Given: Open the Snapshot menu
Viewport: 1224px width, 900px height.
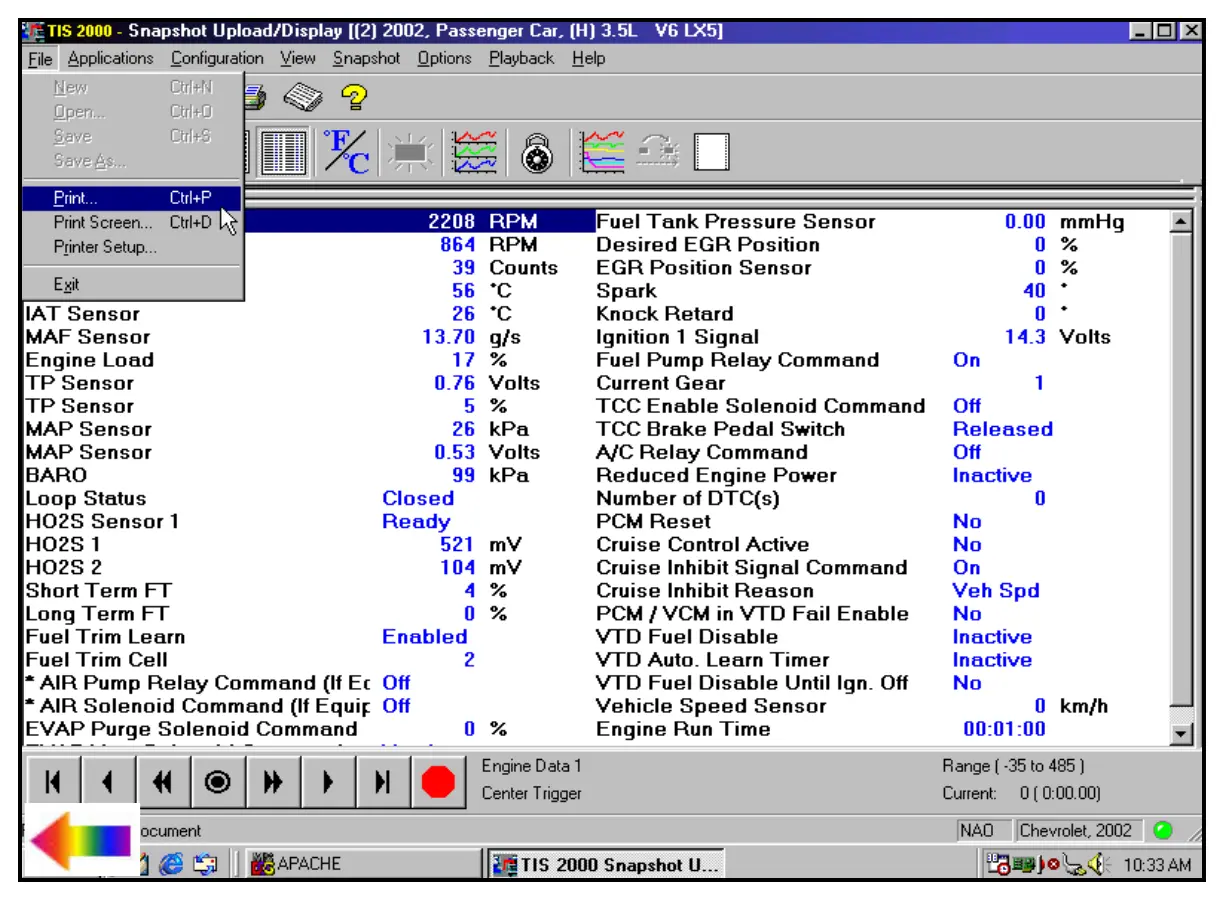Looking at the screenshot, I should coord(366,58).
